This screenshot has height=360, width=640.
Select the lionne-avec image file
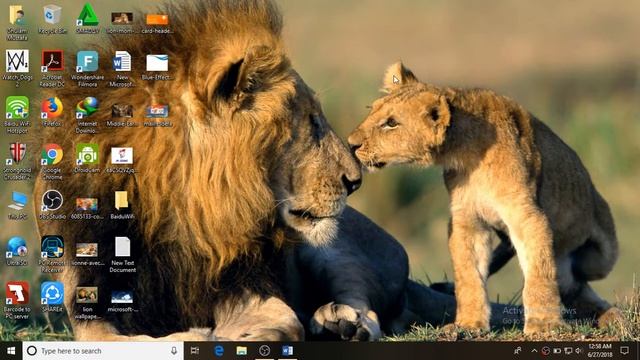pos(87,254)
